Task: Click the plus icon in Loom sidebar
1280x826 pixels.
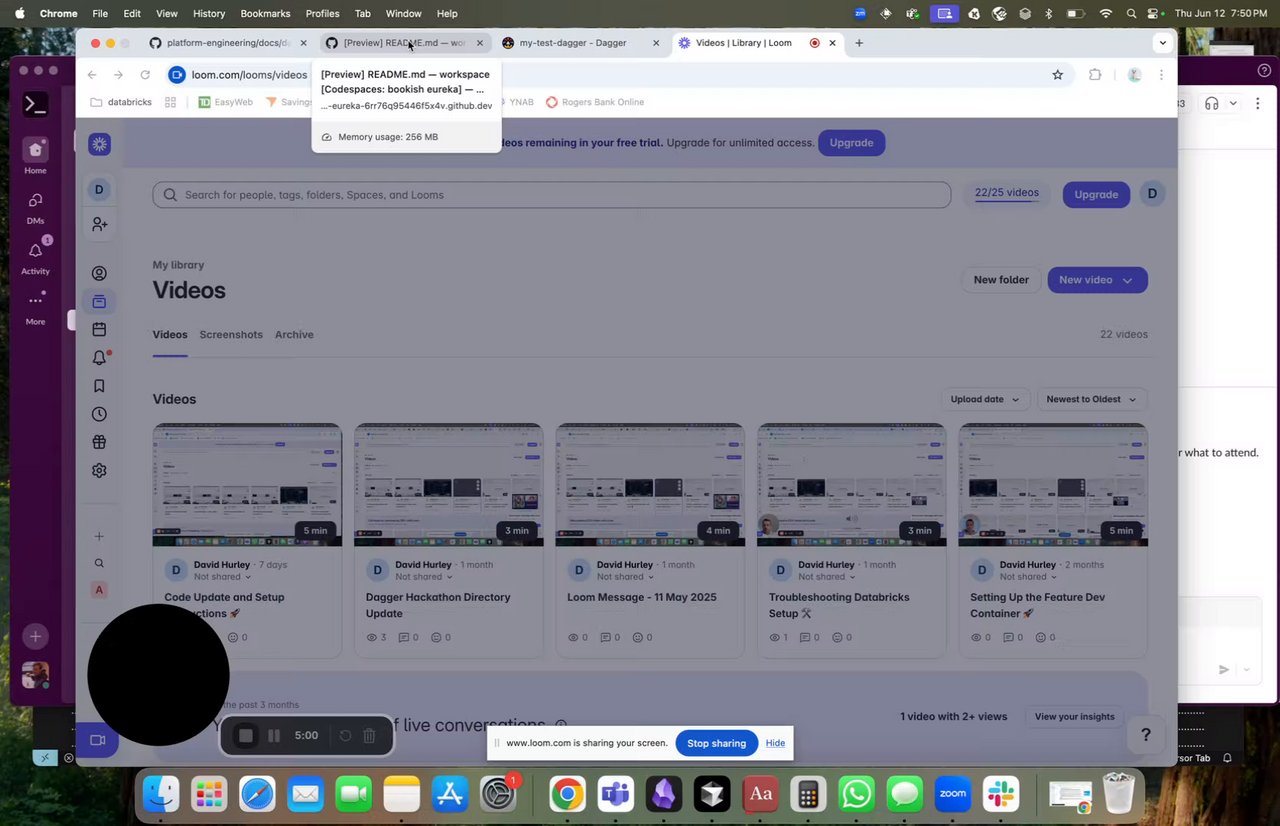Action: click(99, 536)
